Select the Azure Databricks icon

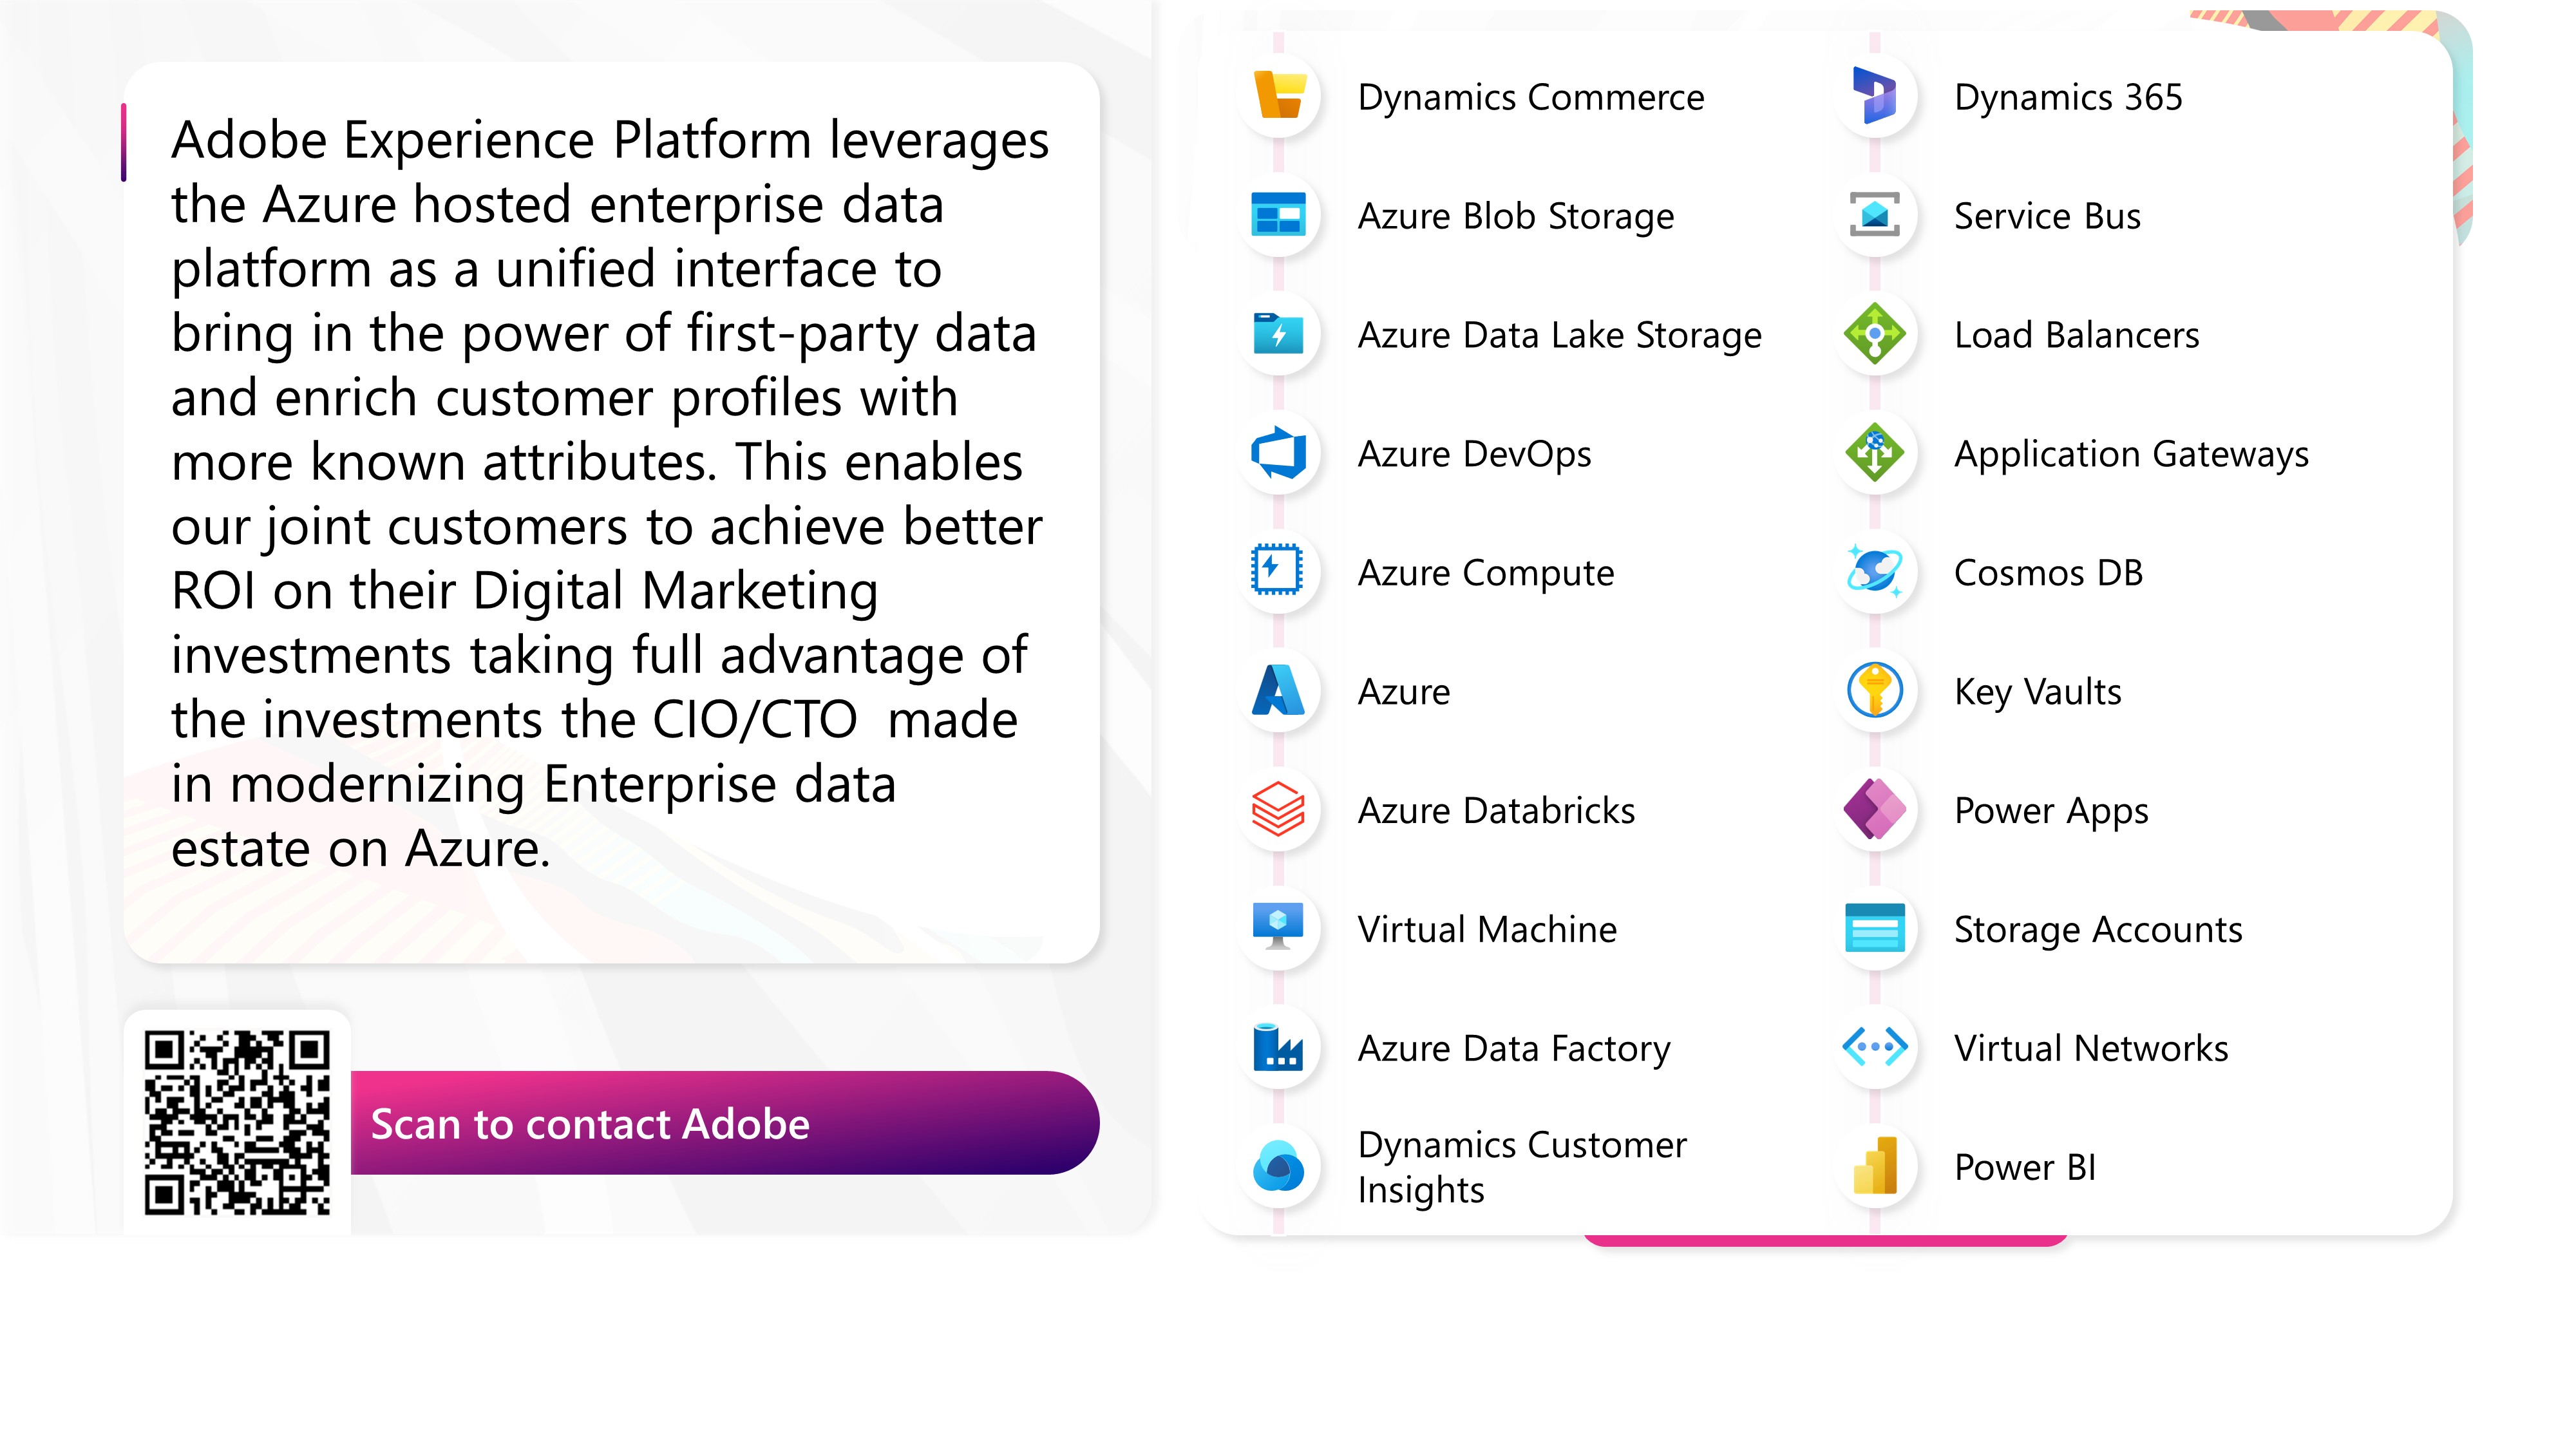(x=1279, y=810)
